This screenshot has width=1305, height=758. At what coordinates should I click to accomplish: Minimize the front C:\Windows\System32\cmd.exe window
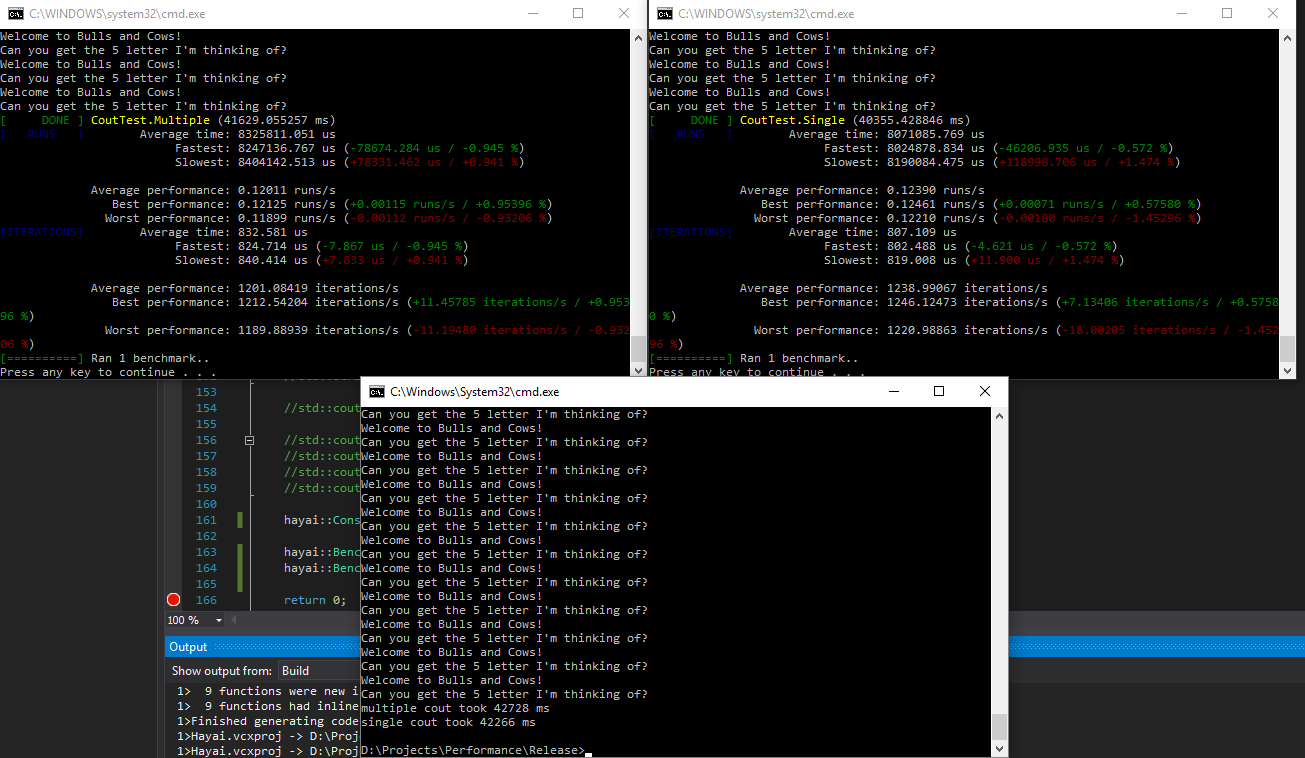click(x=892, y=391)
